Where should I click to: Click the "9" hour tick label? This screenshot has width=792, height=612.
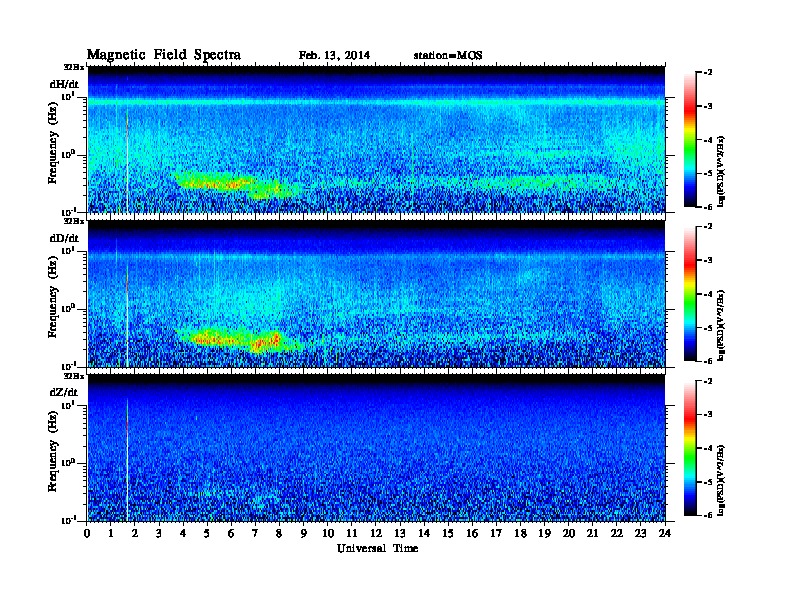[x=304, y=533]
